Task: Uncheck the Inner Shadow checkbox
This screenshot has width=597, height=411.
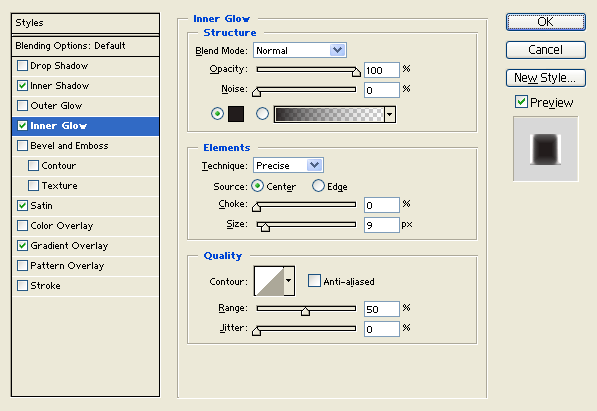Action: (x=22, y=86)
